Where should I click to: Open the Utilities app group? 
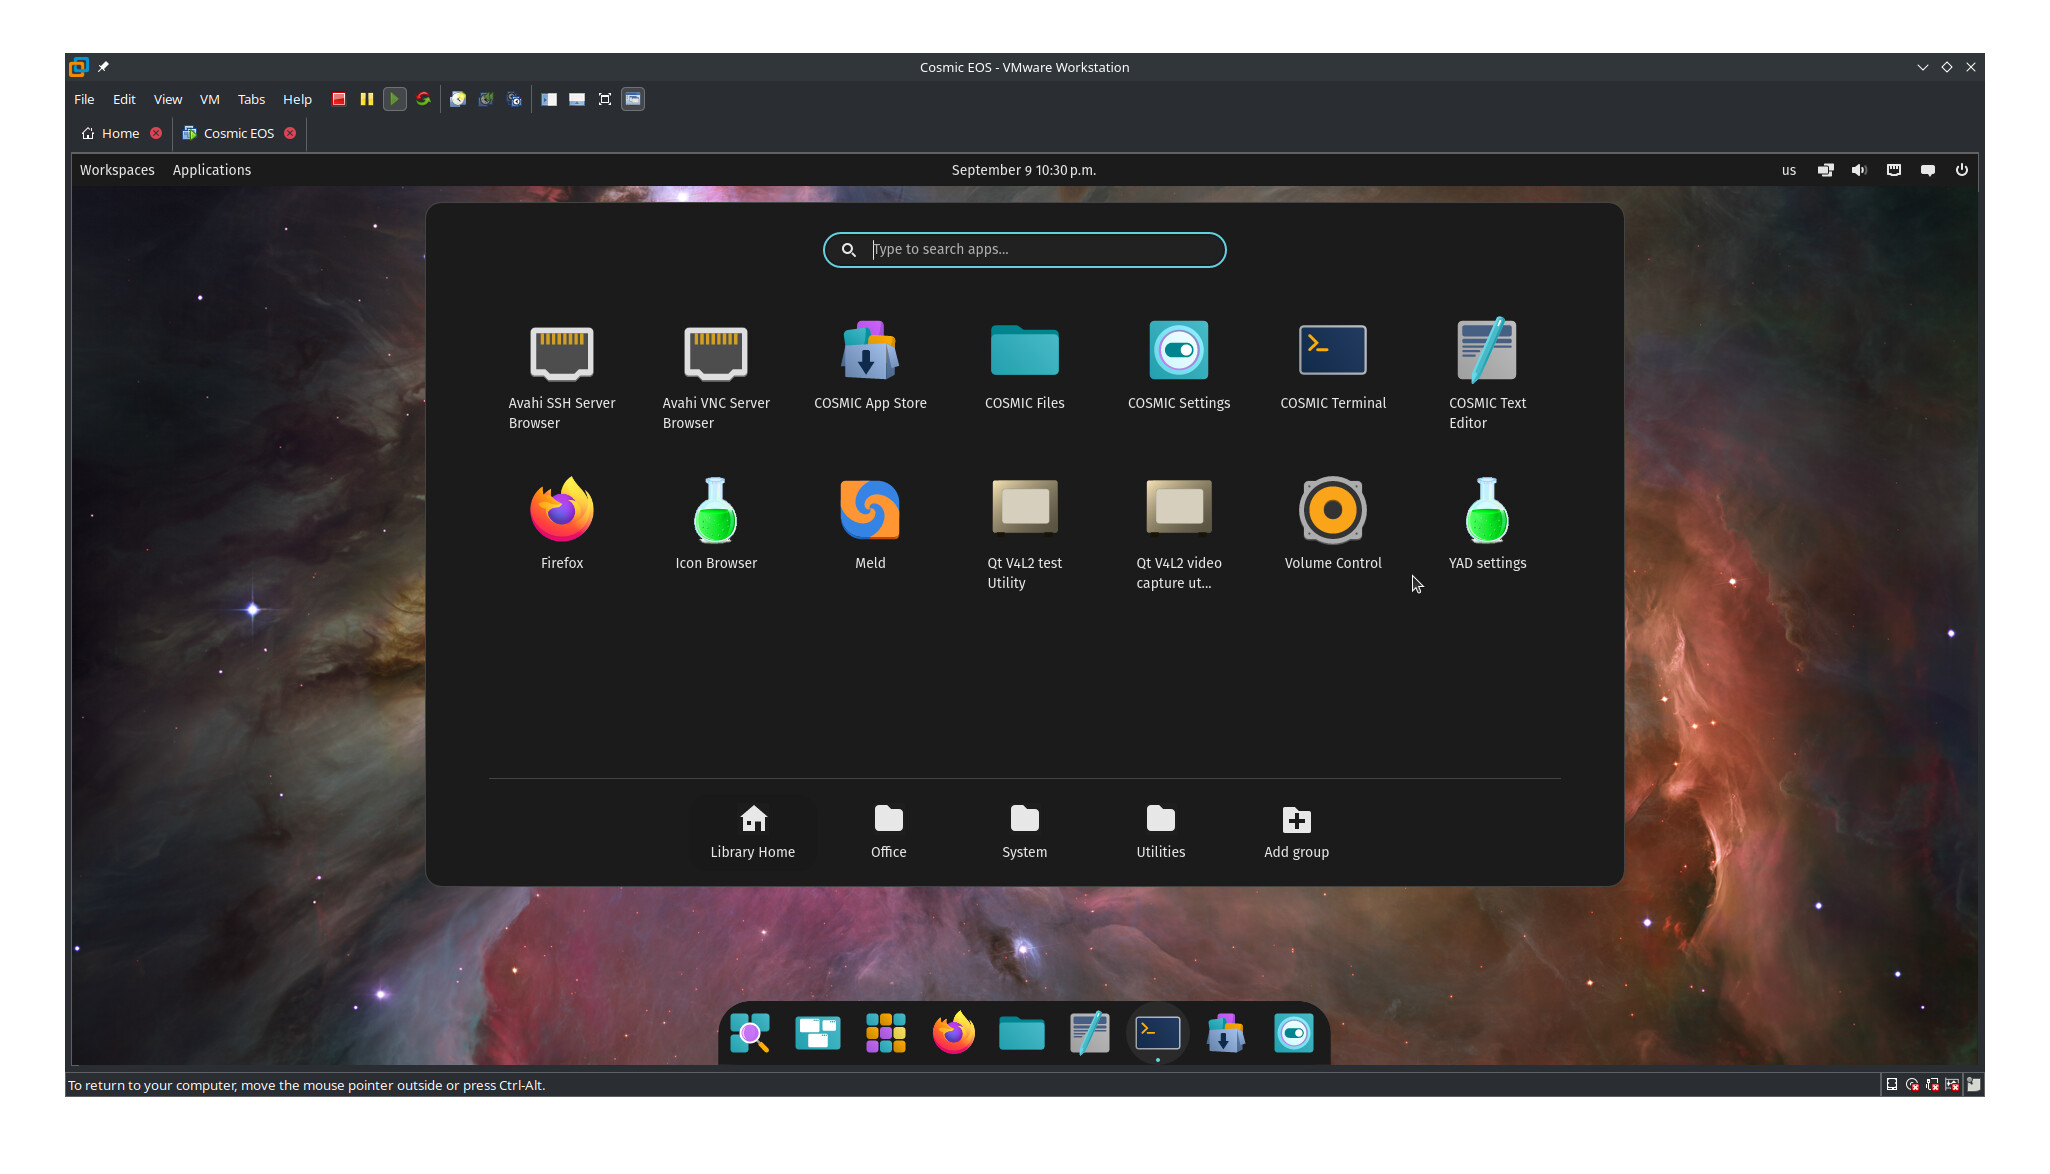(x=1161, y=832)
